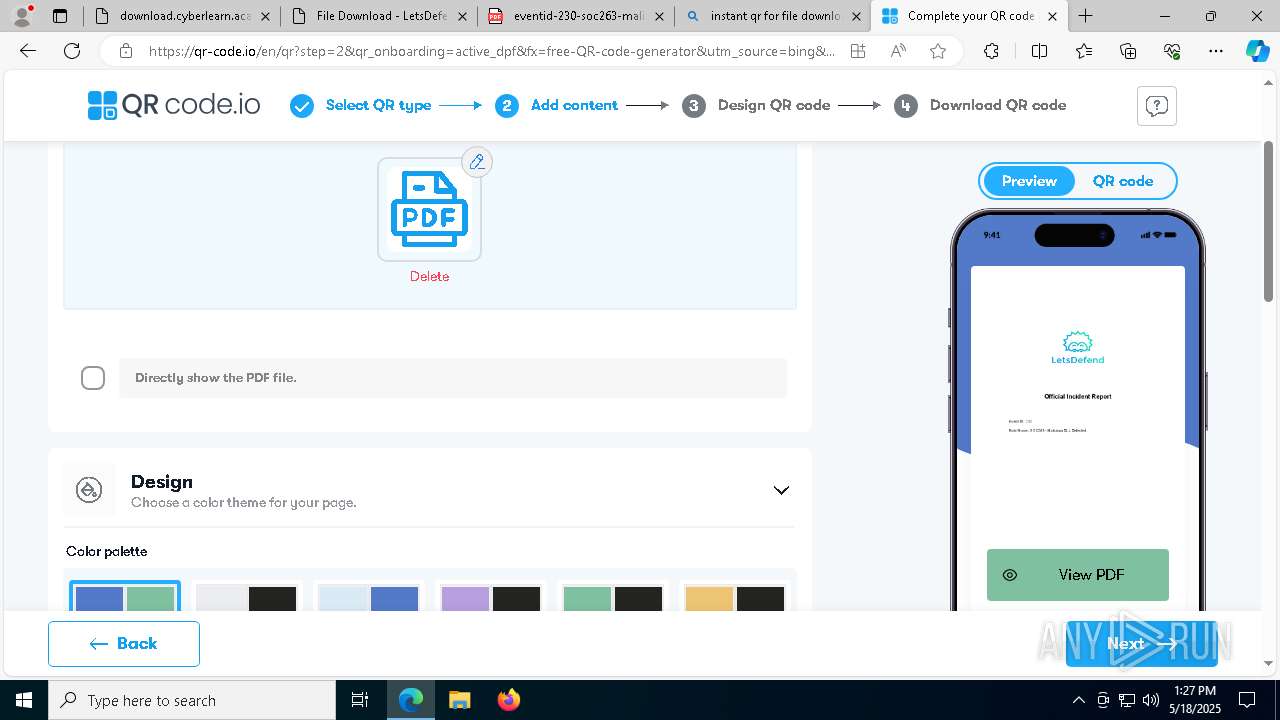The width and height of the screenshot is (1280, 720).
Task: Proceed with the Next button
Action: tap(1141, 644)
